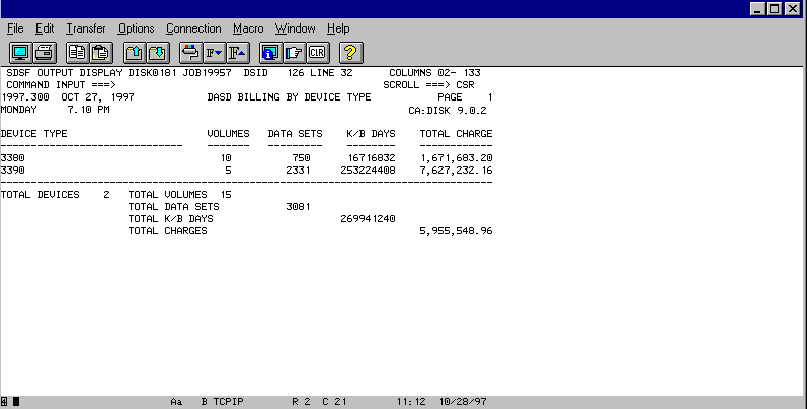The width and height of the screenshot is (807, 409).
Task: Click the status bar indicator at far left
Action: click(x=4, y=401)
